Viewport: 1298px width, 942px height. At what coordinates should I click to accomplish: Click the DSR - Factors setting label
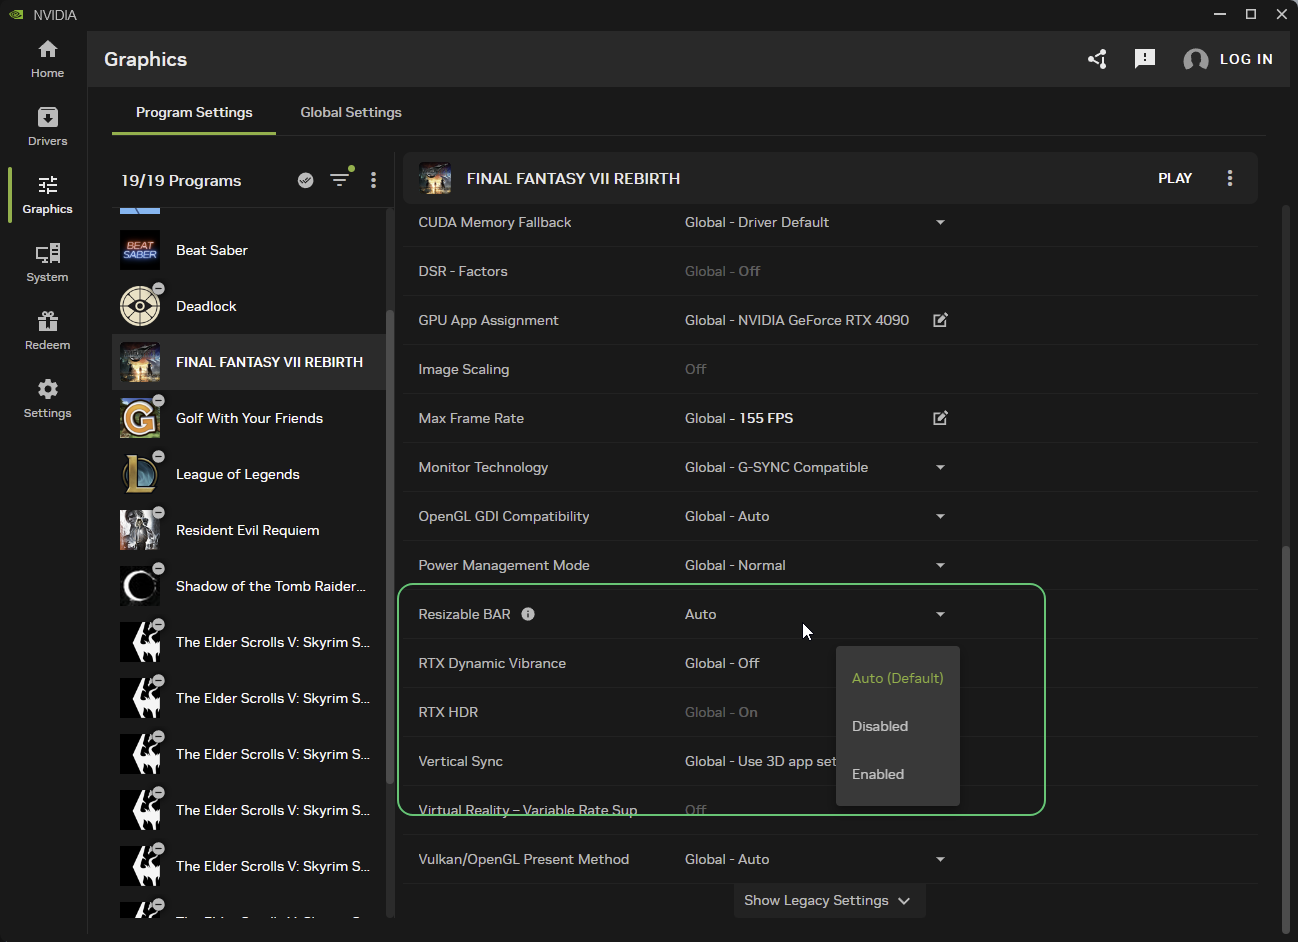click(462, 271)
